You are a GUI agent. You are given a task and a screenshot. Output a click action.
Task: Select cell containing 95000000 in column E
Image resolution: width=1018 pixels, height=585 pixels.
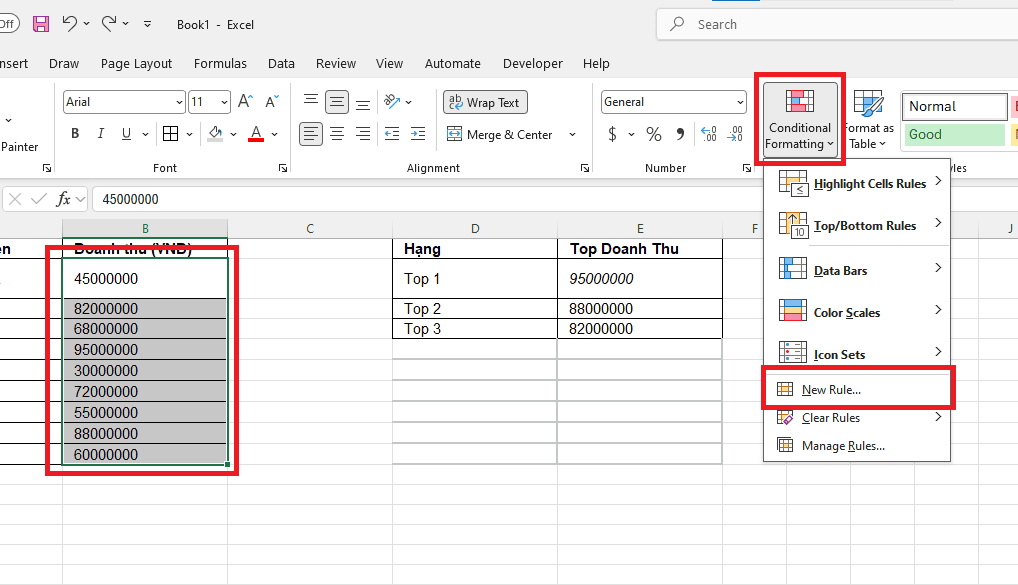pyautogui.click(x=639, y=279)
